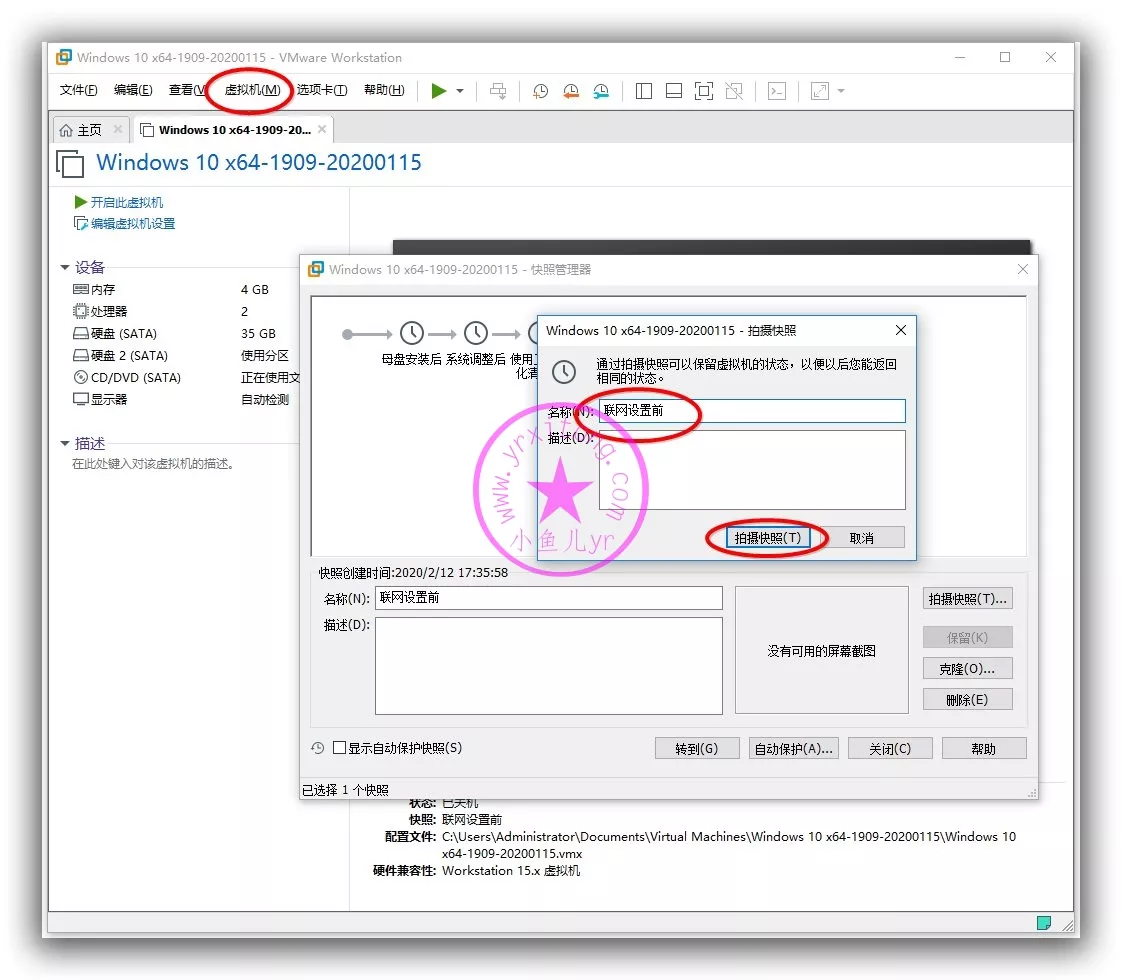
Task: Enter full screen mode via toolbar icon
Action: coord(704,91)
